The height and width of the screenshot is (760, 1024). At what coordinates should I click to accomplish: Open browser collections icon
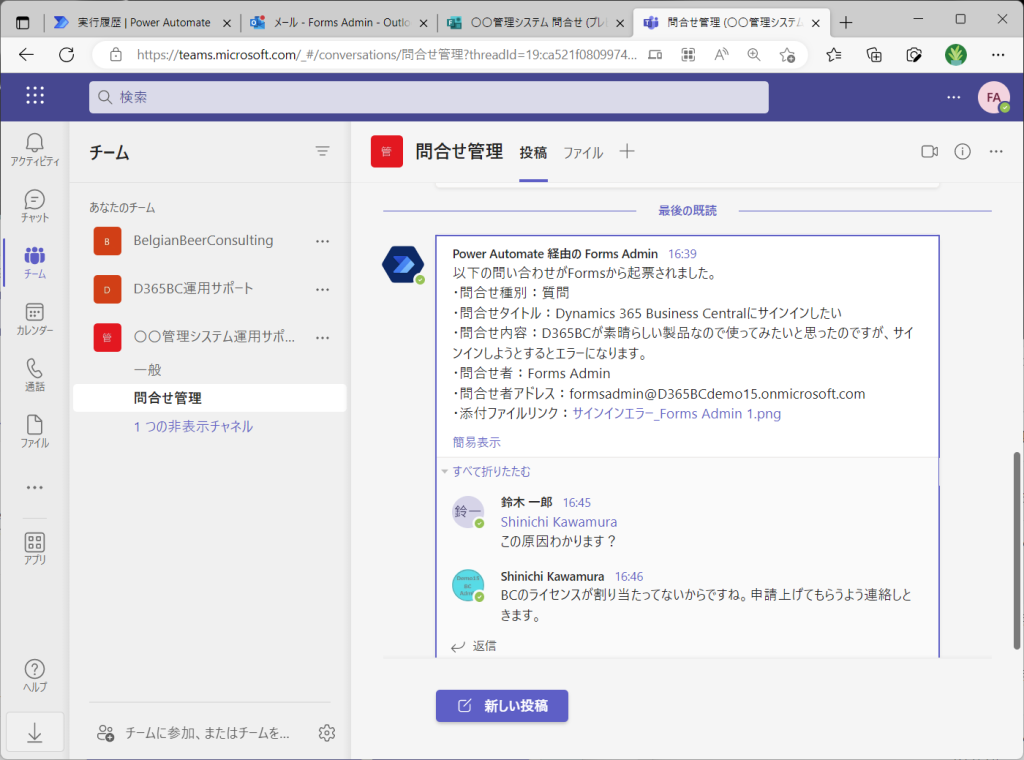[874, 55]
